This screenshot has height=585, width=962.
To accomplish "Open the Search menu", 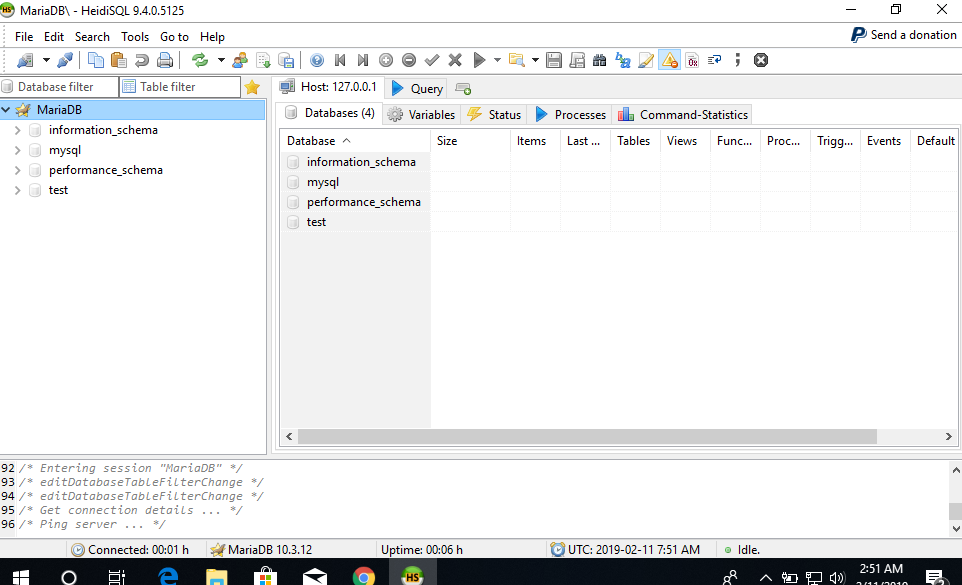I will 92,37.
